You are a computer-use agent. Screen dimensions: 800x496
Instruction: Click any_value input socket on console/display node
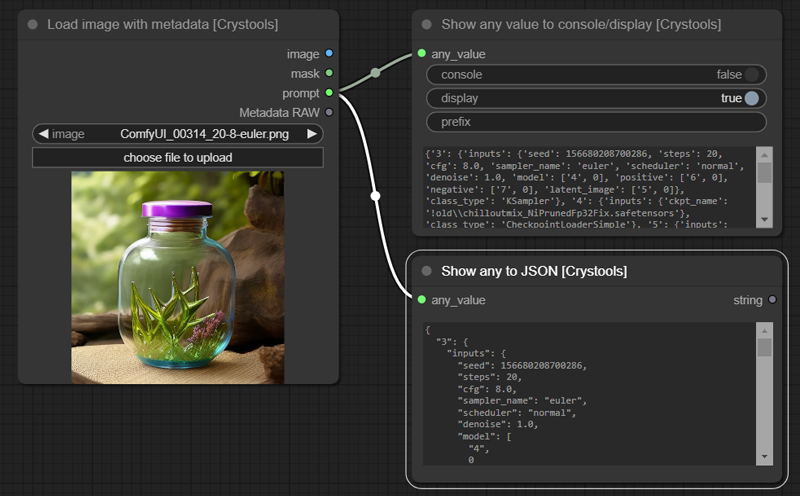point(421,54)
